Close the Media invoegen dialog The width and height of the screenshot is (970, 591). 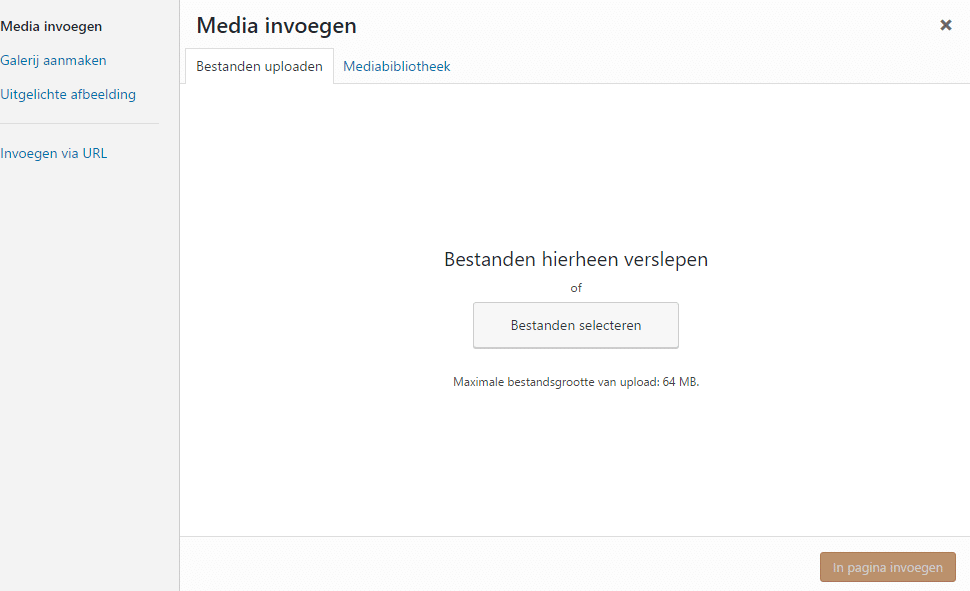945,25
